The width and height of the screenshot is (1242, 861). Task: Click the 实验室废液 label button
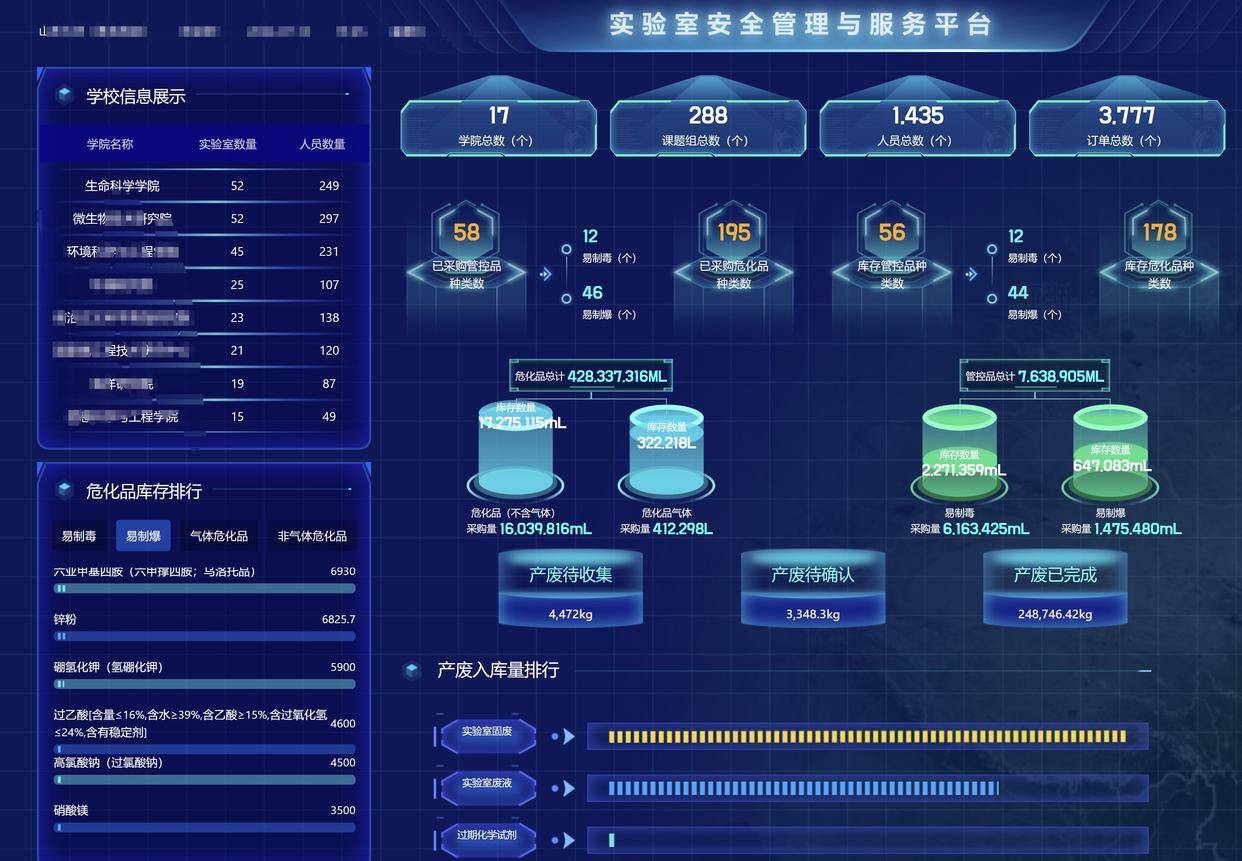487,787
